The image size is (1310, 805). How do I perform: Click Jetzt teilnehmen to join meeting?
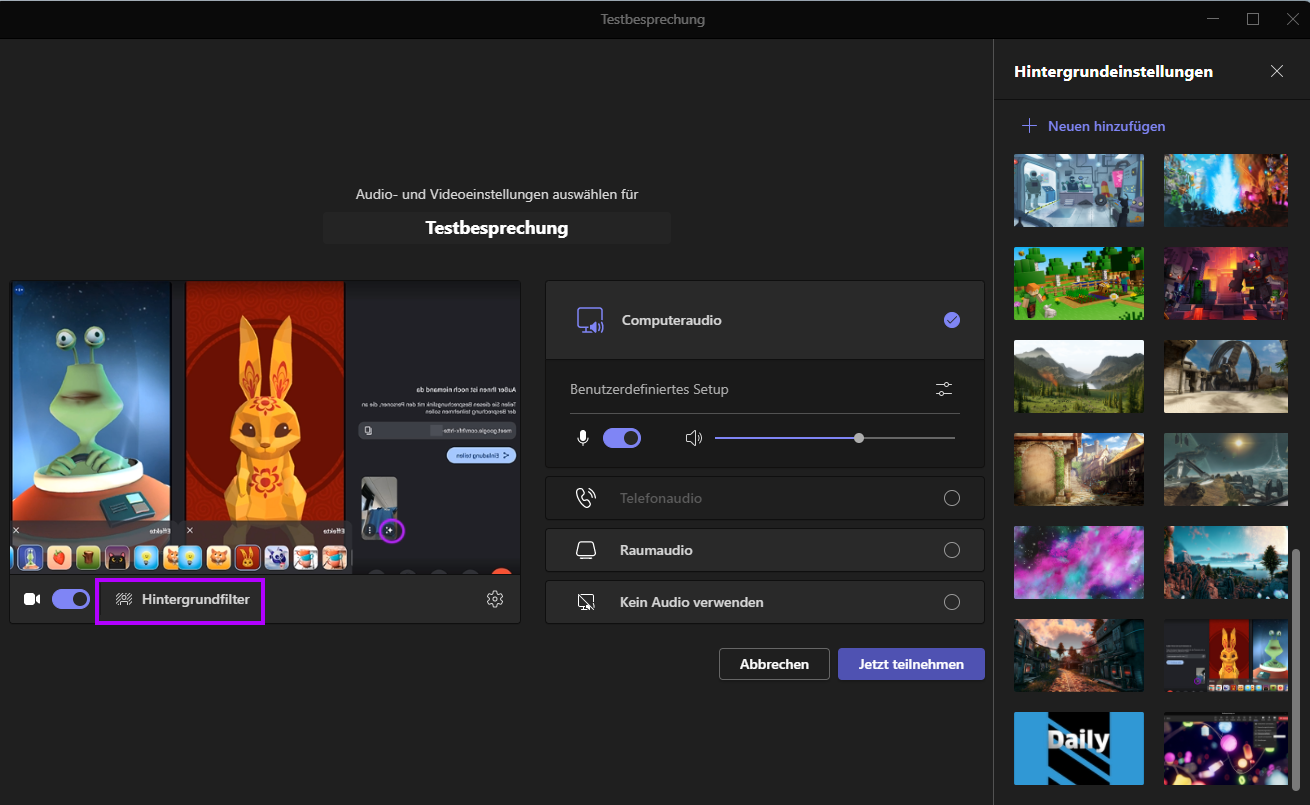click(x=911, y=664)
